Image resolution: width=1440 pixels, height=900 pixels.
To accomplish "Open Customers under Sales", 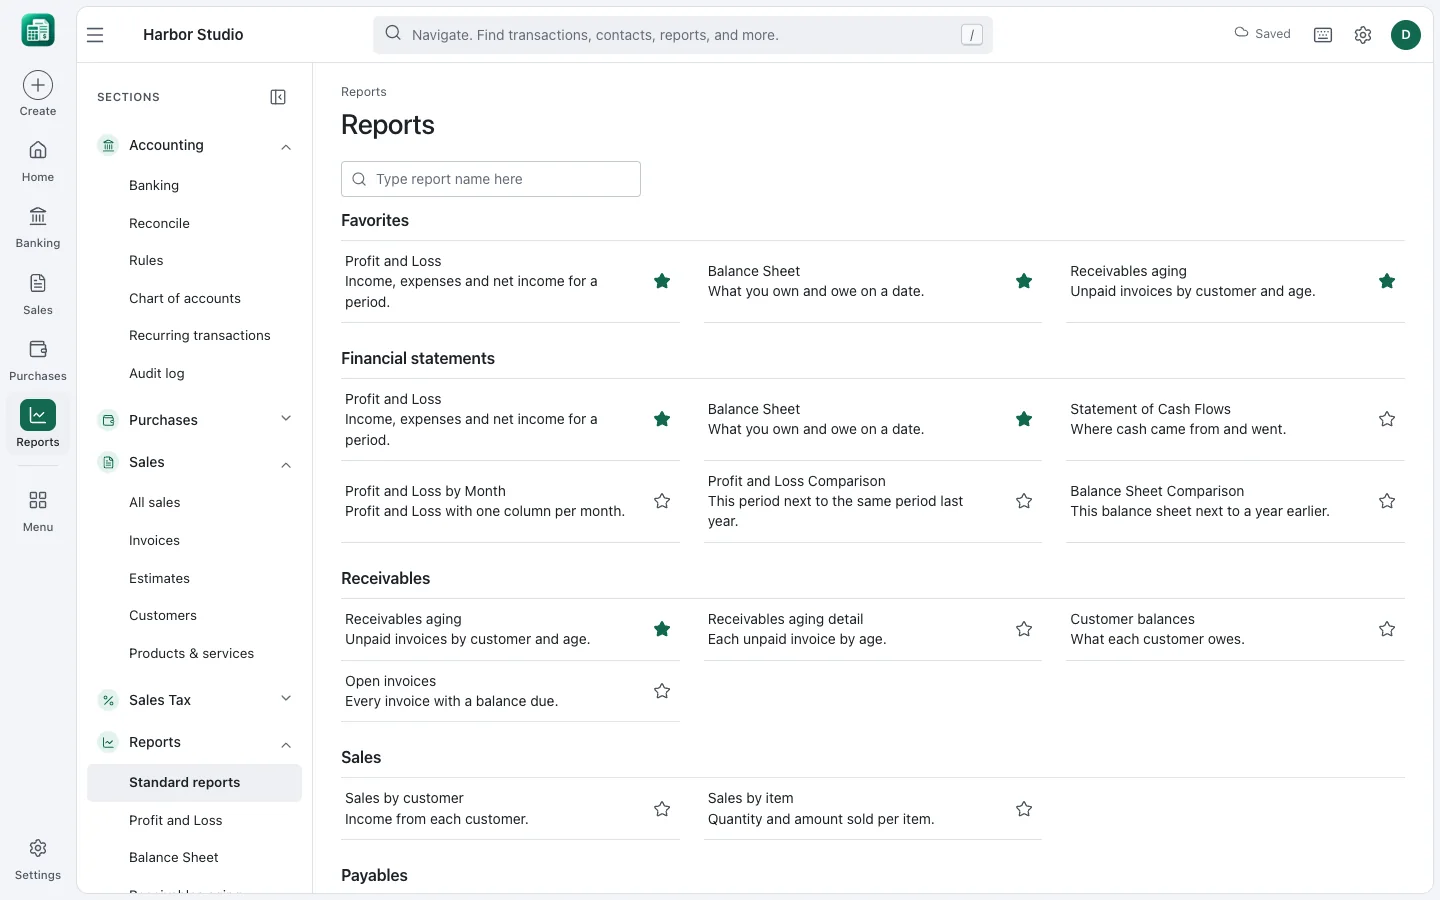I will (x=163, y=615).
